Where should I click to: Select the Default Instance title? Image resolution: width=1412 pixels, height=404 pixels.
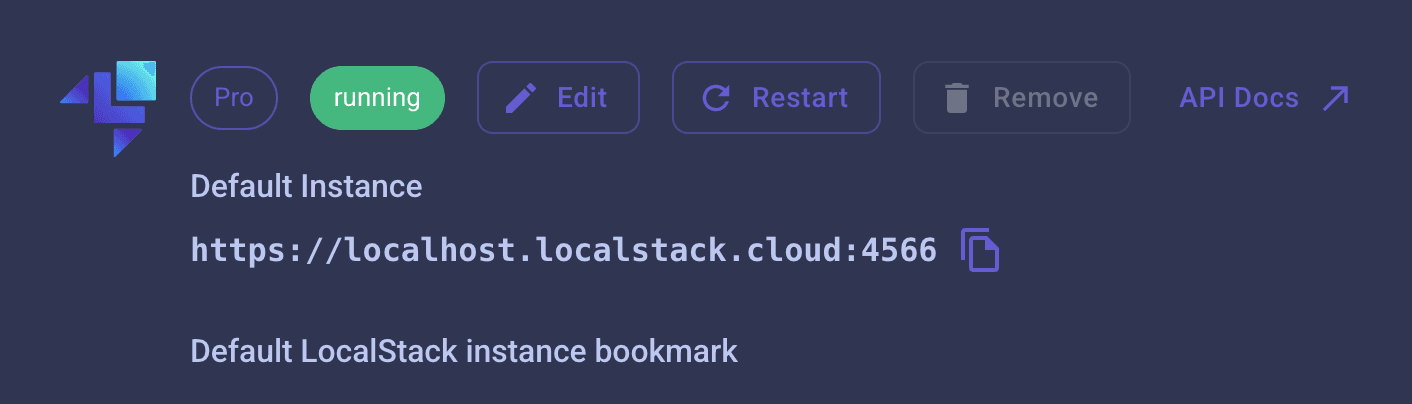pyautogui.click(x=306, y=186)
